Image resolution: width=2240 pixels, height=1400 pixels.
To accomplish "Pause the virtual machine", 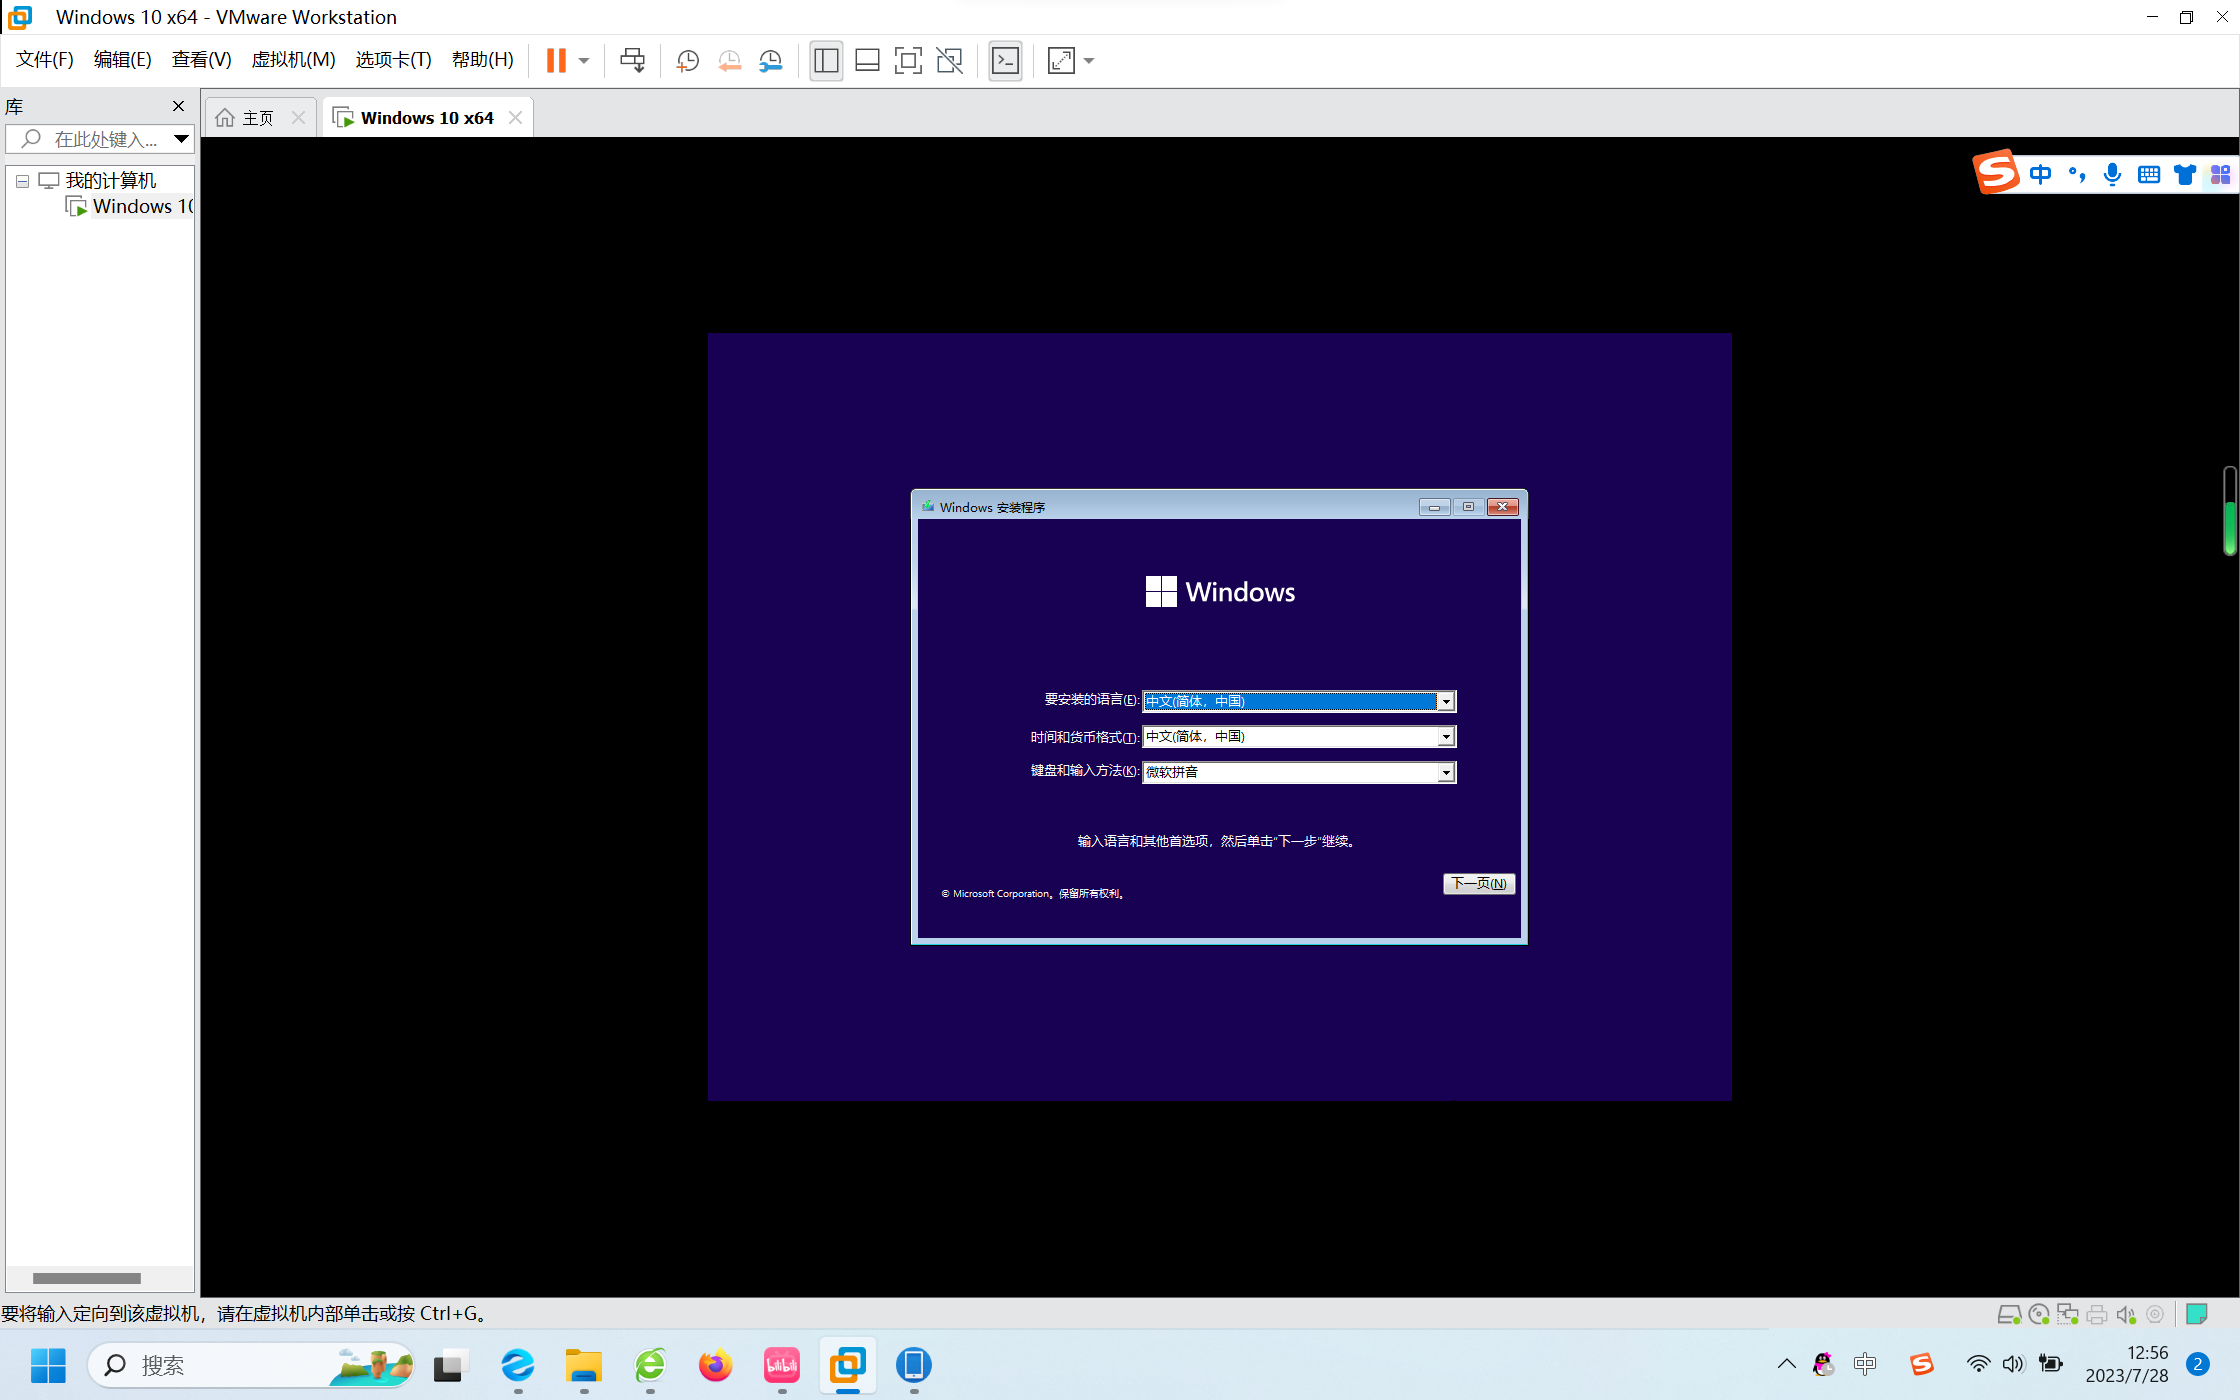I will pyautogui.click(x=556, y=61).
